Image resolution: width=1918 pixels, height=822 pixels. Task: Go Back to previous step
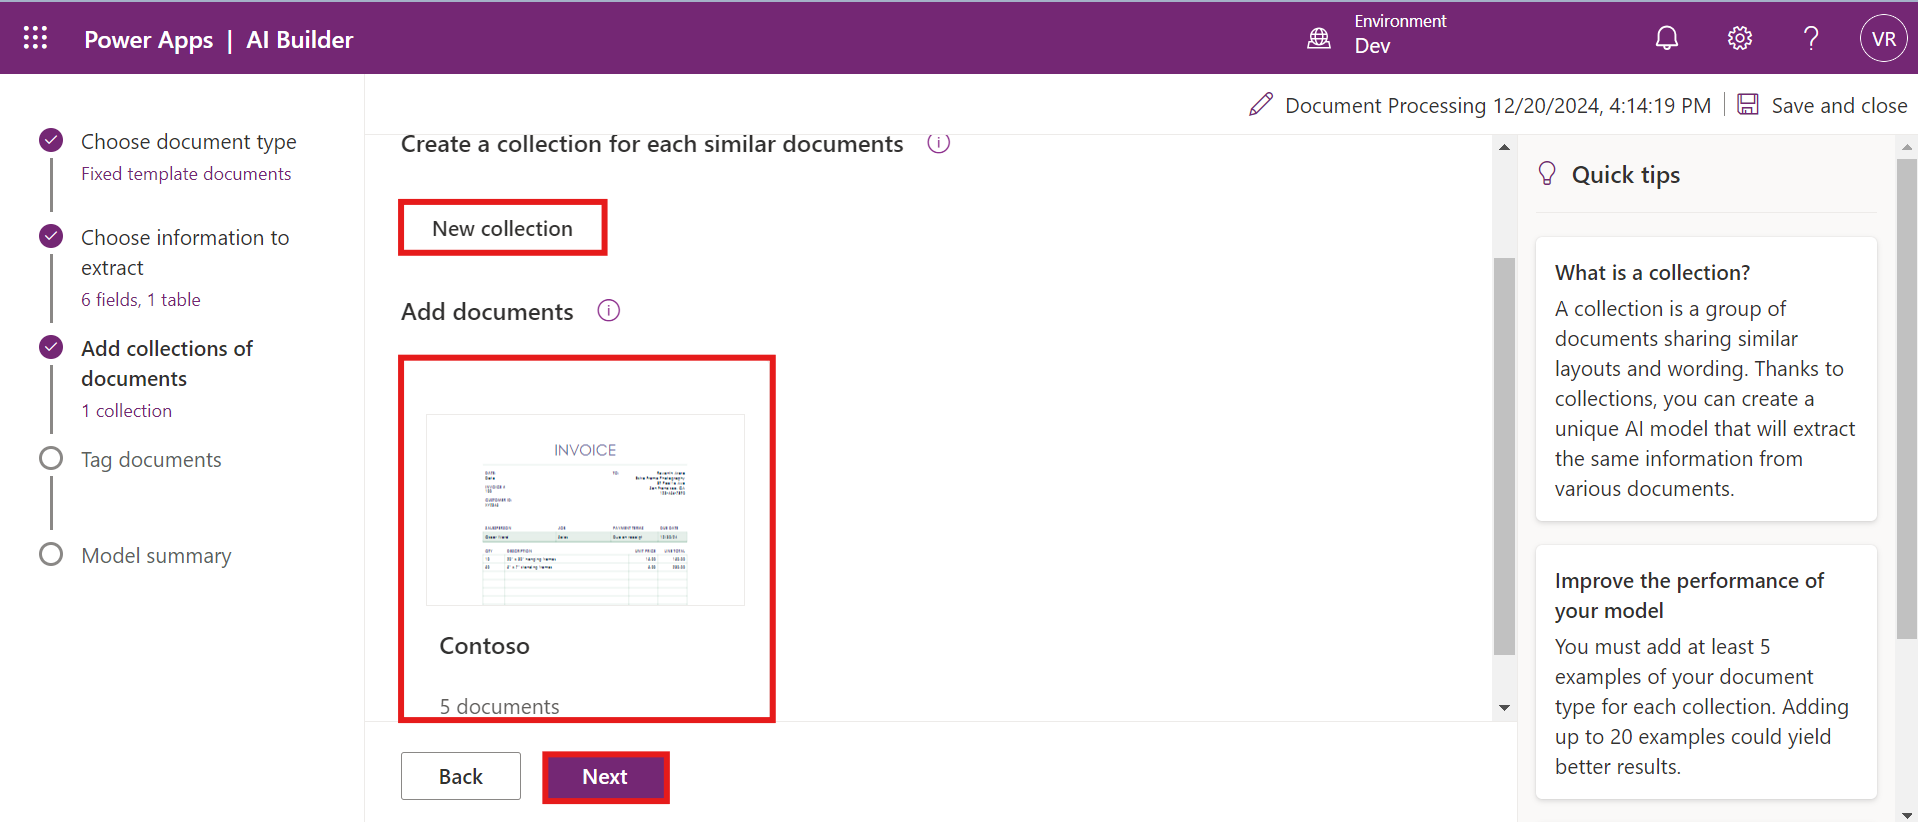460,776
